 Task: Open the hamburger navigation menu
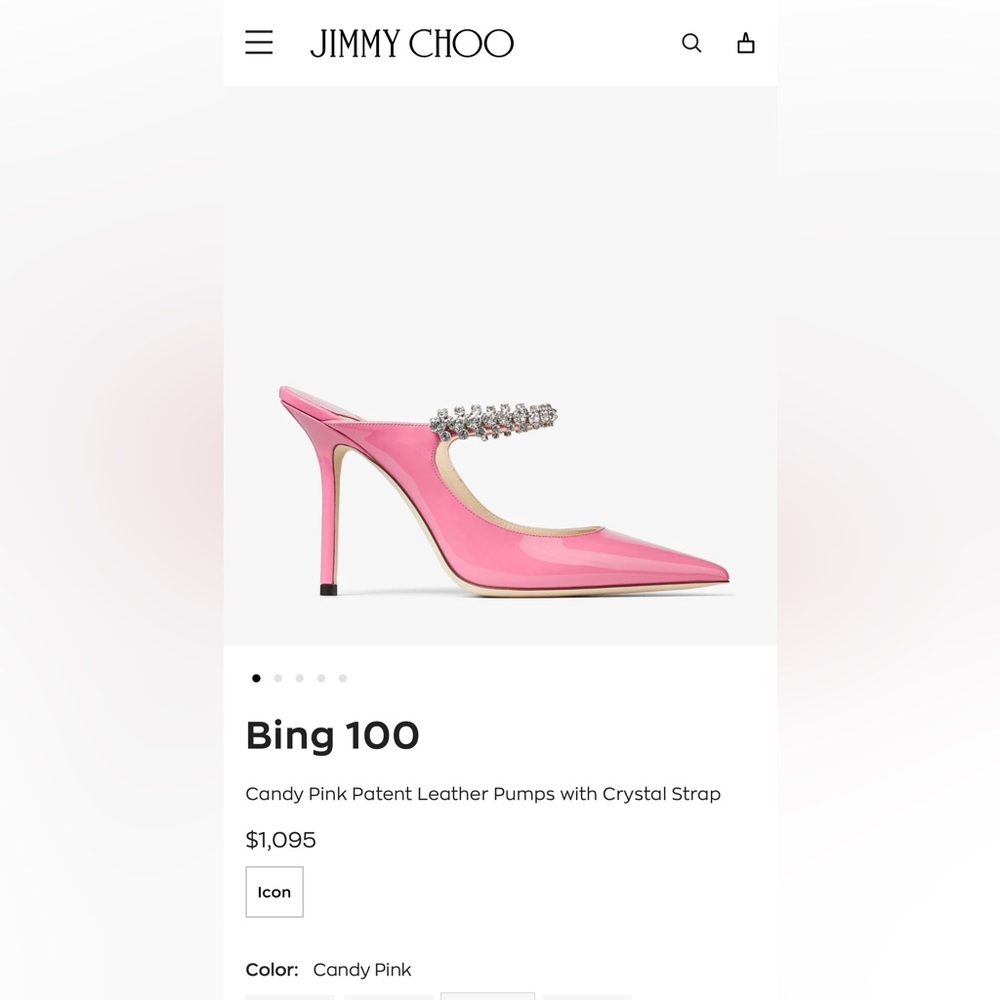point(259,43)
